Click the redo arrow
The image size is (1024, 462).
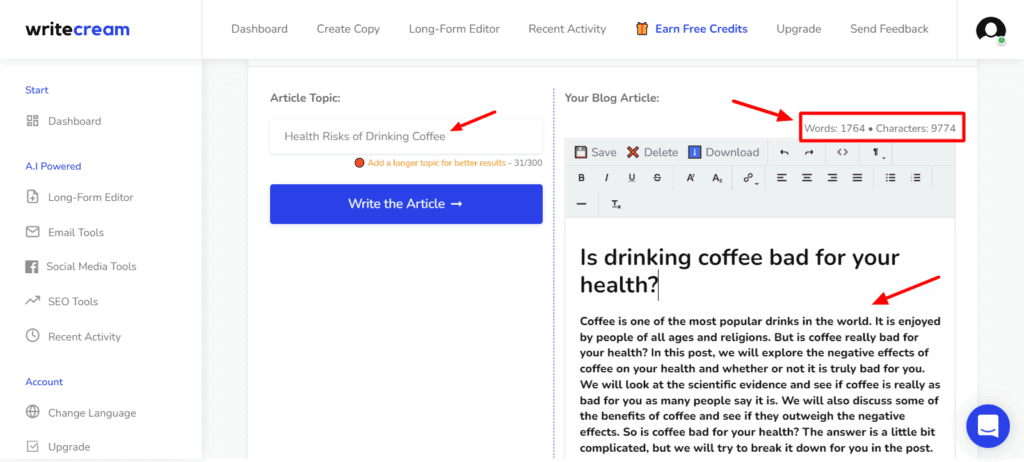(809, 152)
